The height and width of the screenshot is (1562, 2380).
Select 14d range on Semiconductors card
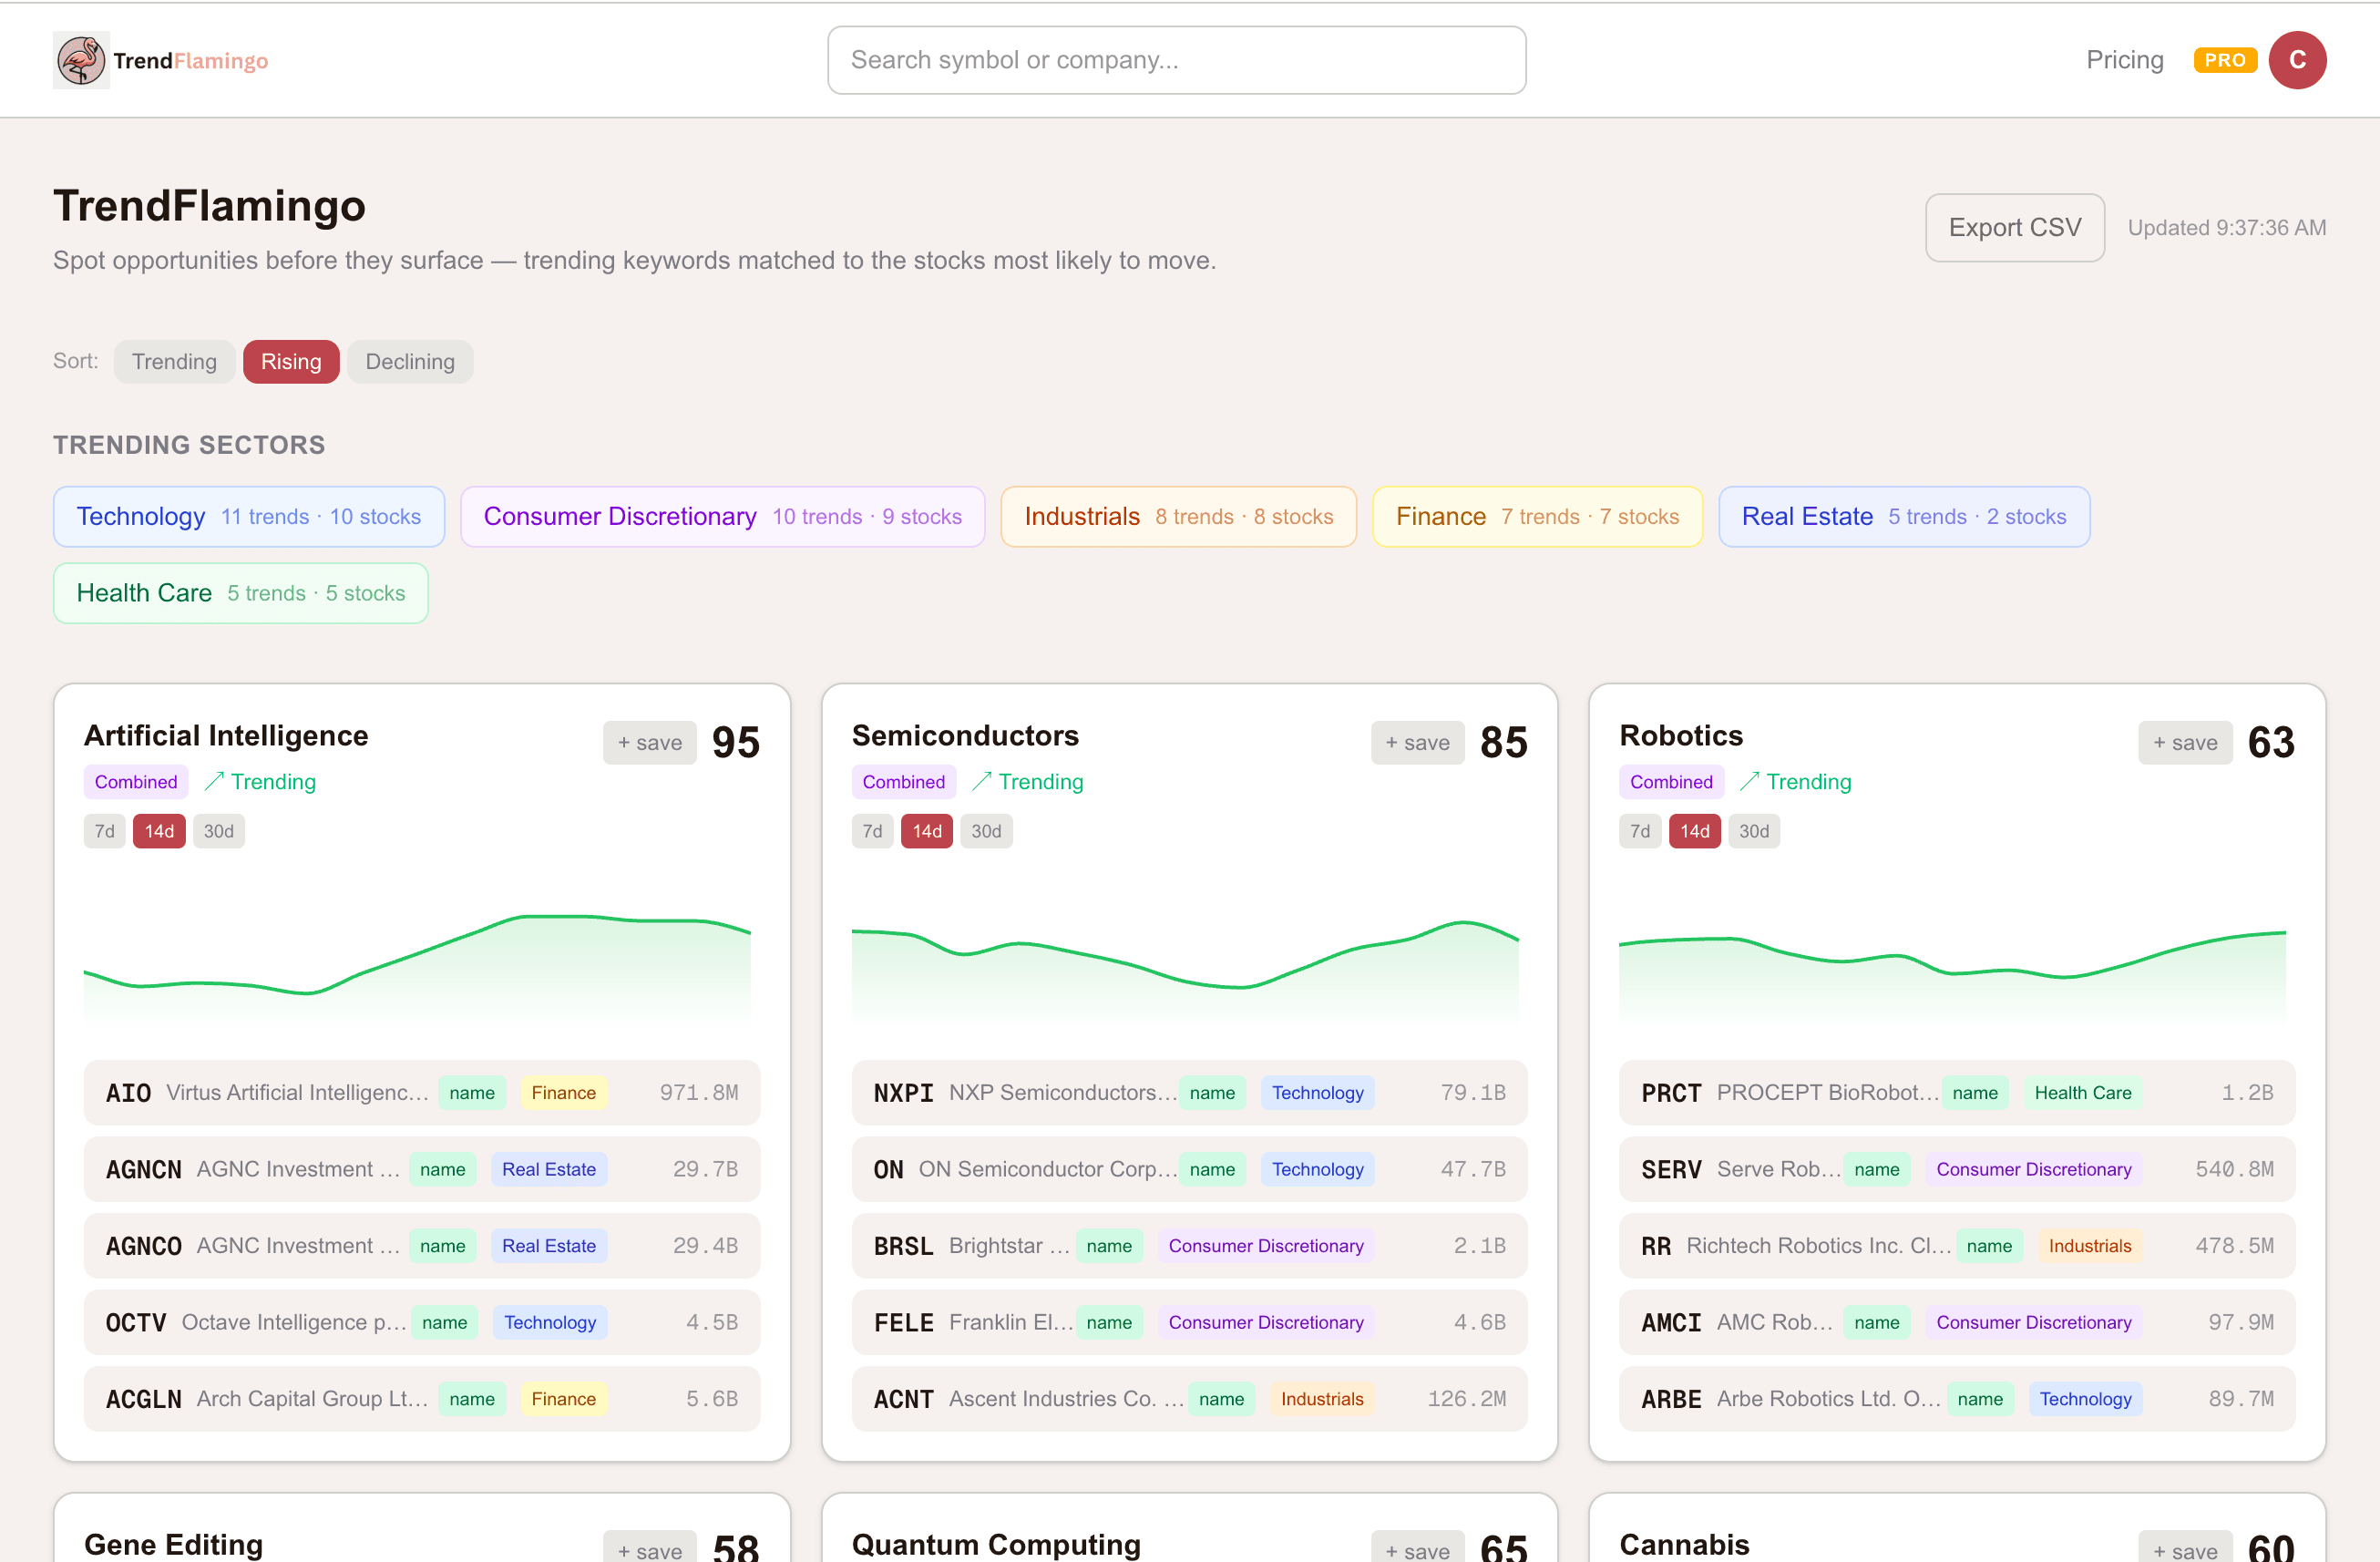pos(927,831)
